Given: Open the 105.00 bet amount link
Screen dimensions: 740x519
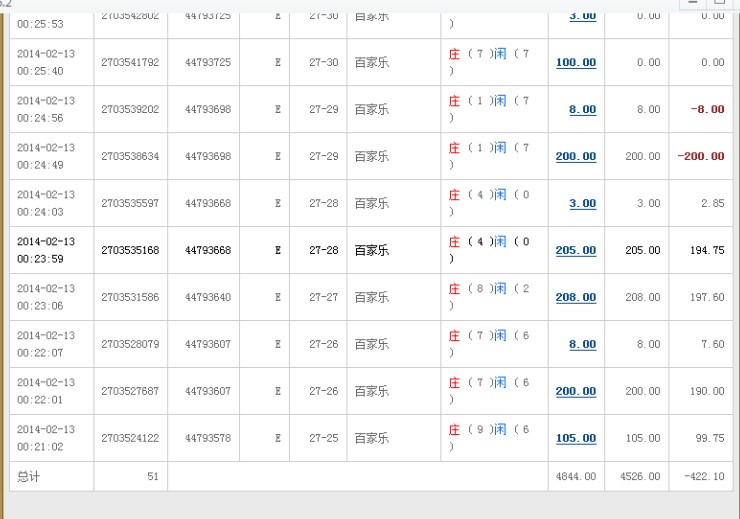Looking at the screenshot, I should point(576,438).
